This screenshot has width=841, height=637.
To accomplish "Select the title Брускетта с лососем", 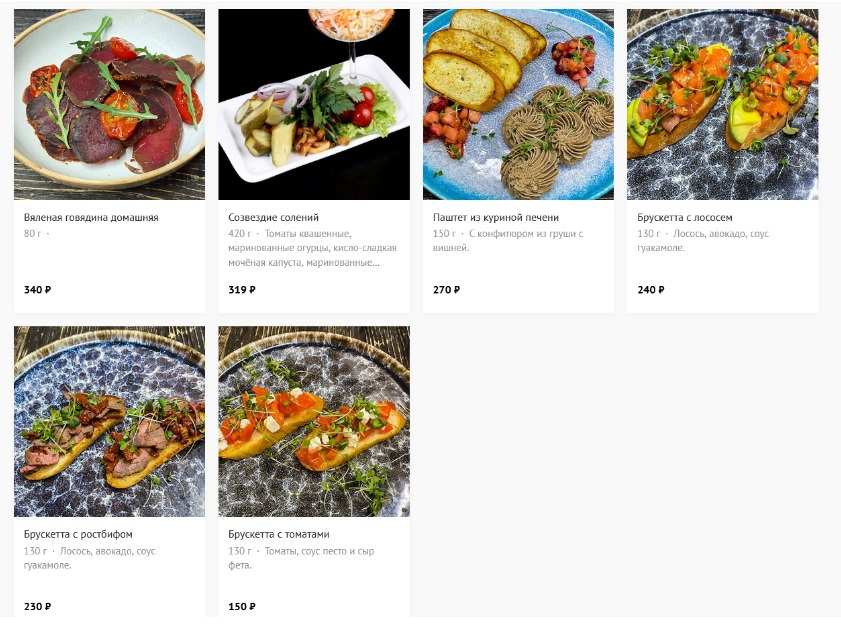I will tap(685, 217).
